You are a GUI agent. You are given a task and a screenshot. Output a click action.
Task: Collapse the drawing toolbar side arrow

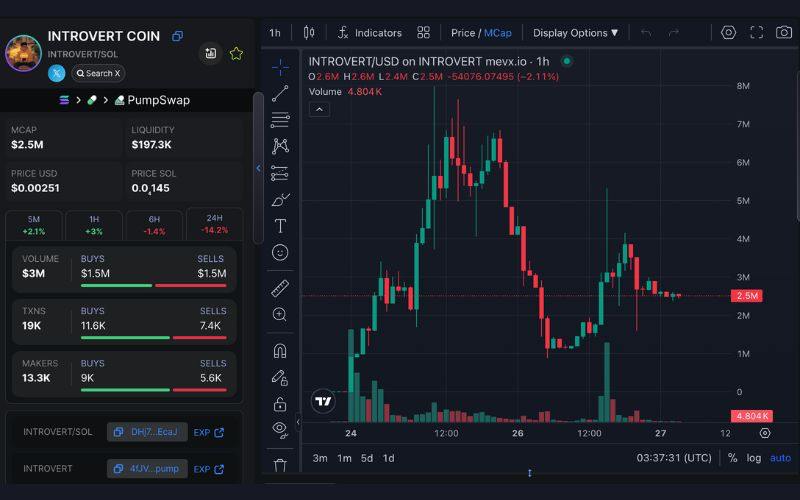tap(298, 421)
